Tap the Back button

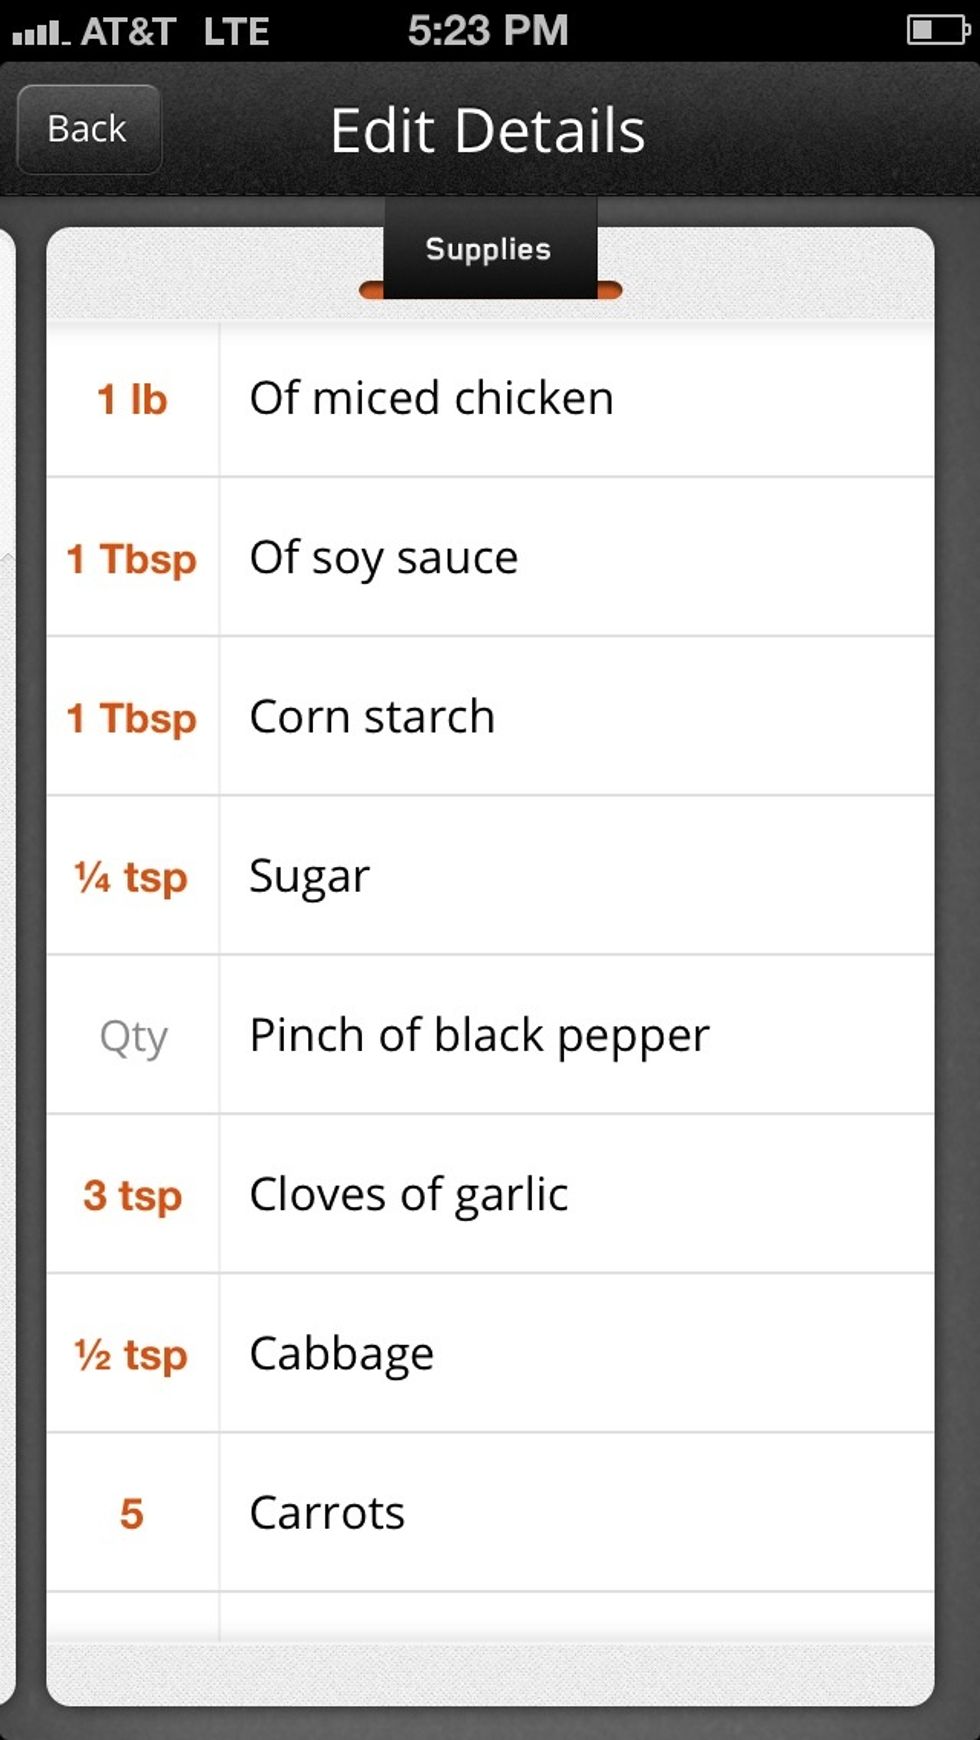pyautogui.click(x=88, y=129)
